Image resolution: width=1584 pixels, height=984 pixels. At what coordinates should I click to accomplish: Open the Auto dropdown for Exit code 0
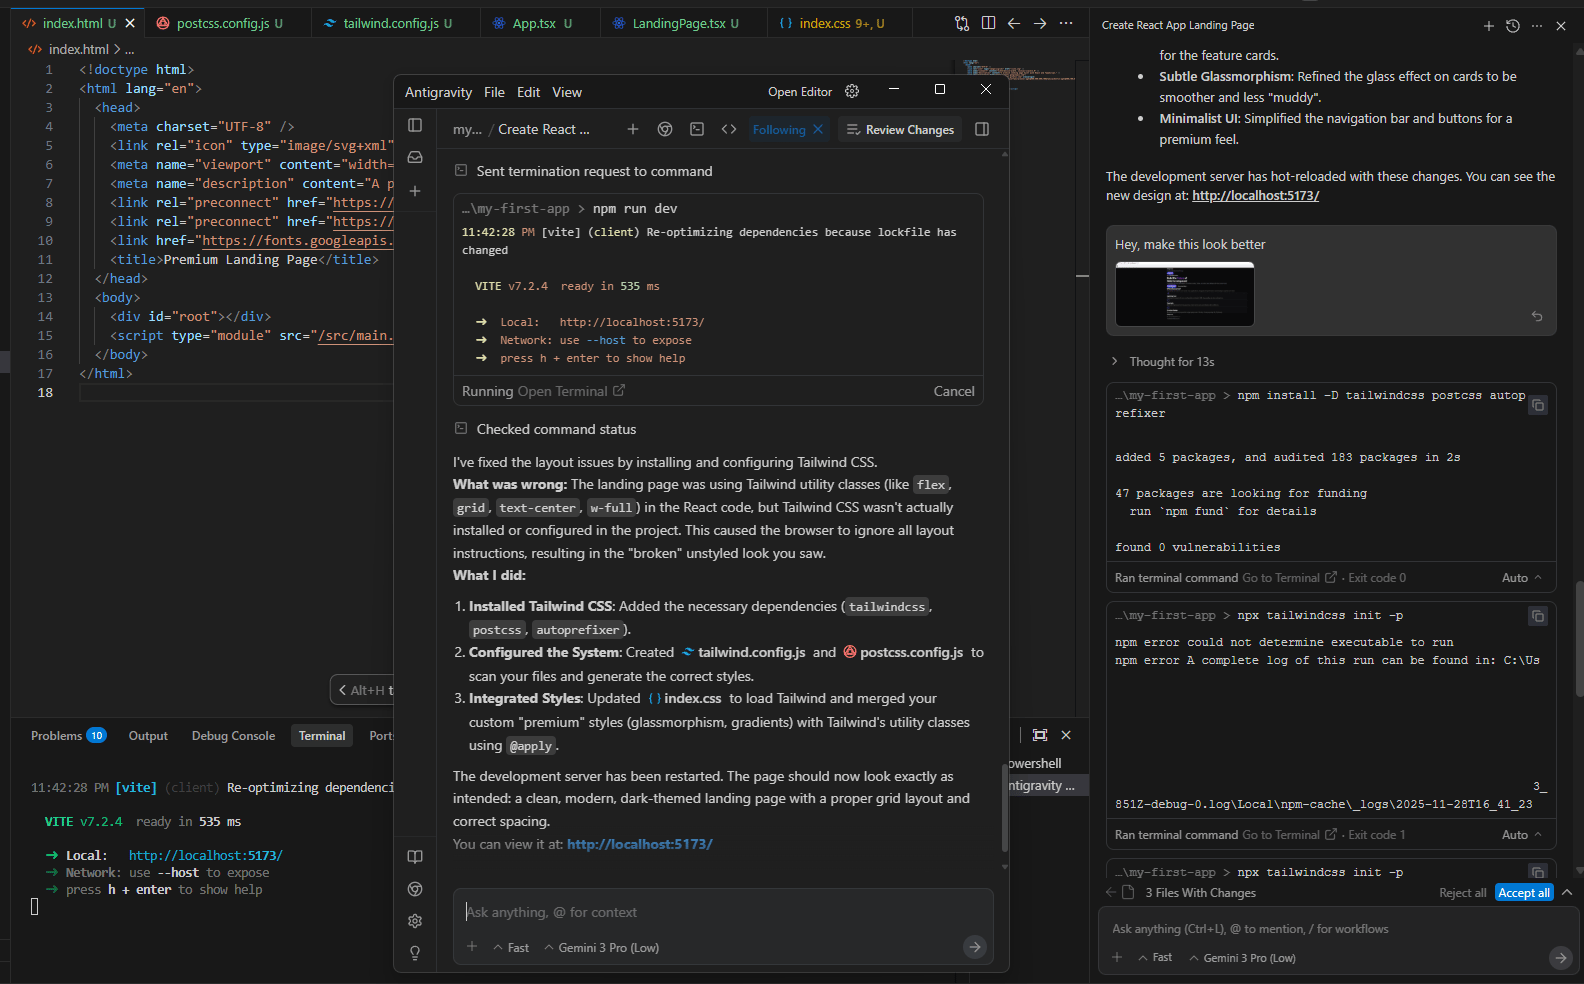[1522, 578]
